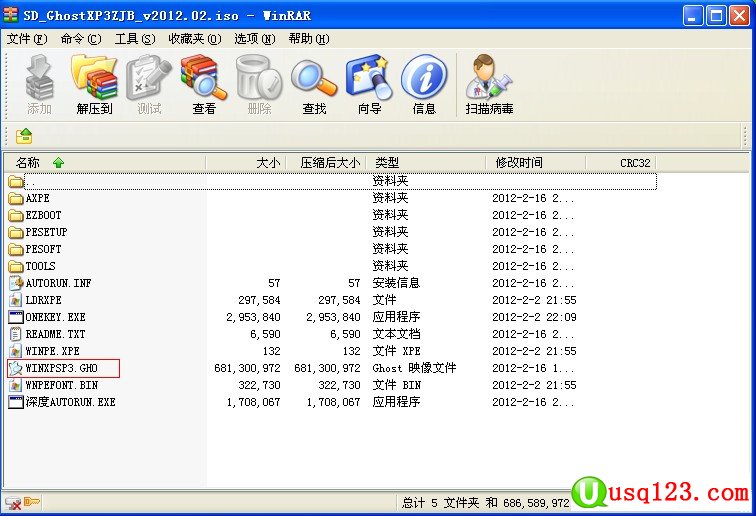Open the Favorites (收藏夹) menu
The height and width of the screenshot is (516, 756).
click(x=195, y=39)
